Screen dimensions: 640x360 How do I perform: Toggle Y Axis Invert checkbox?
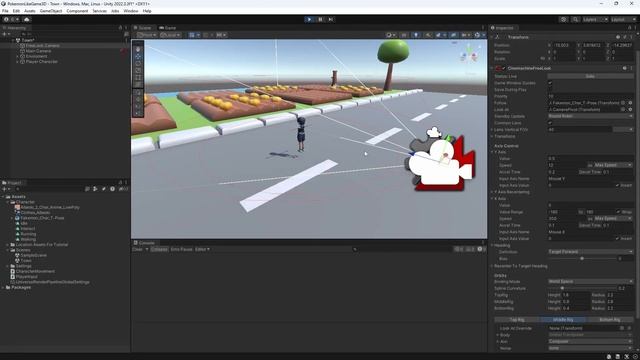tap(617, 185)
